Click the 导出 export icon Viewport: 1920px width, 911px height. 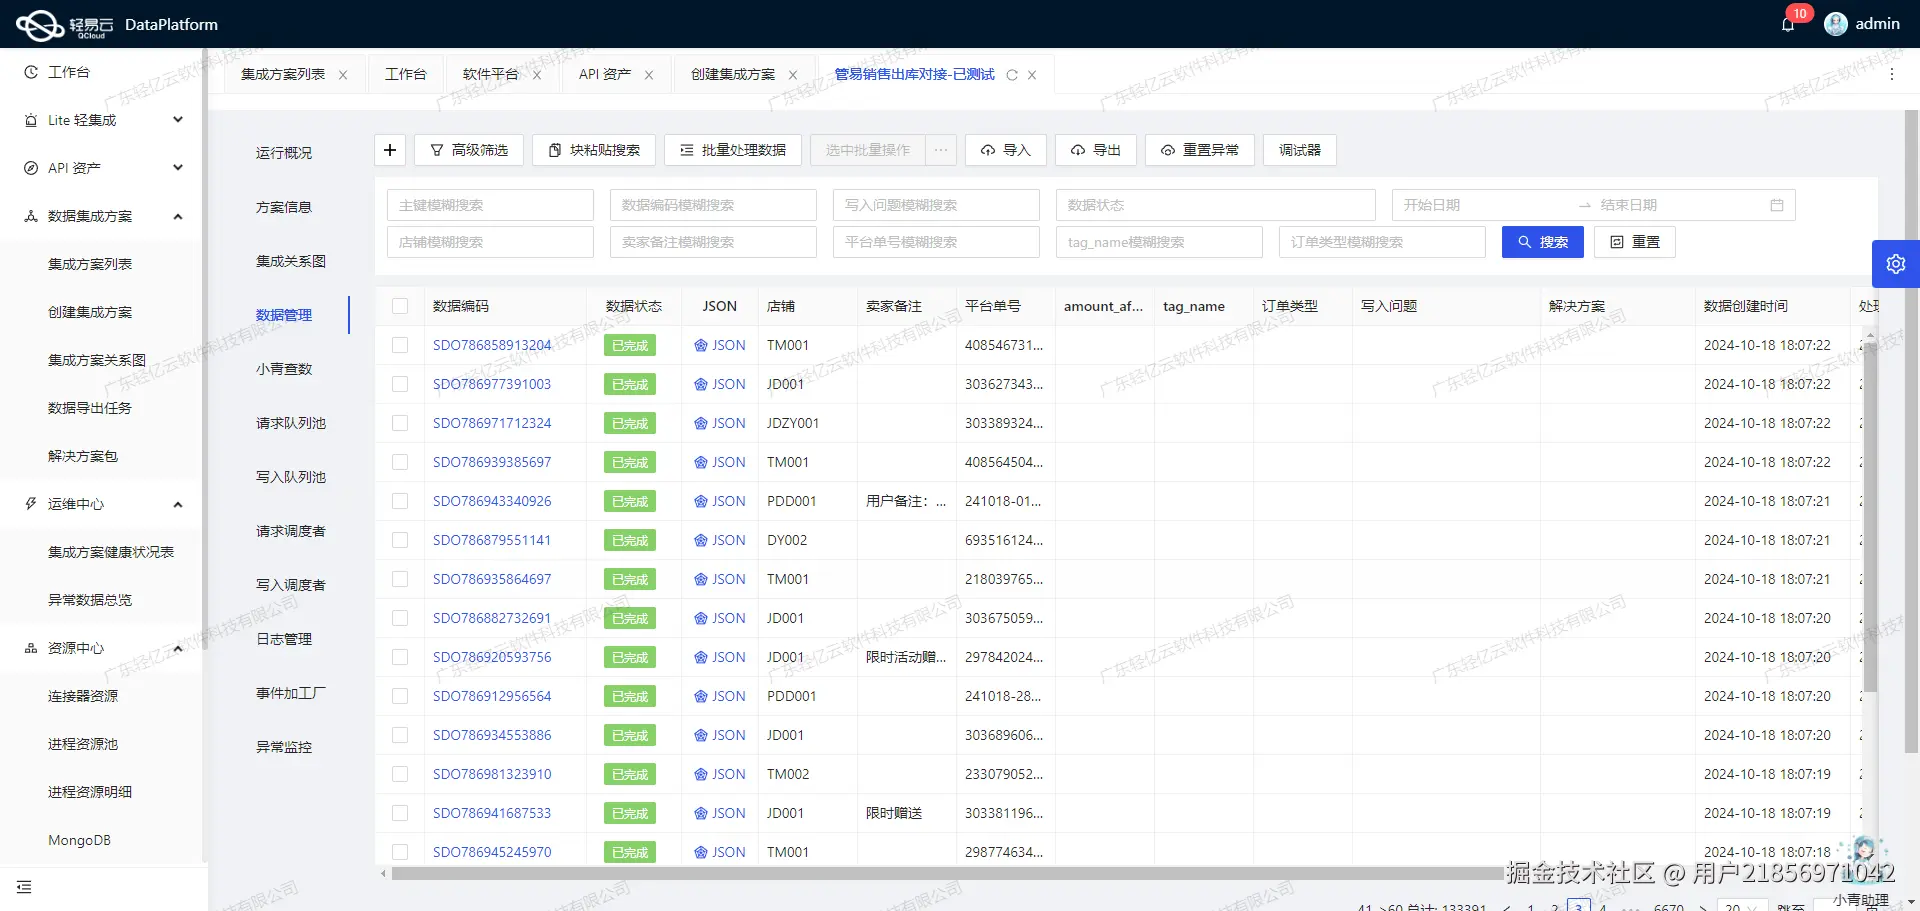(x=1095, y=150)
